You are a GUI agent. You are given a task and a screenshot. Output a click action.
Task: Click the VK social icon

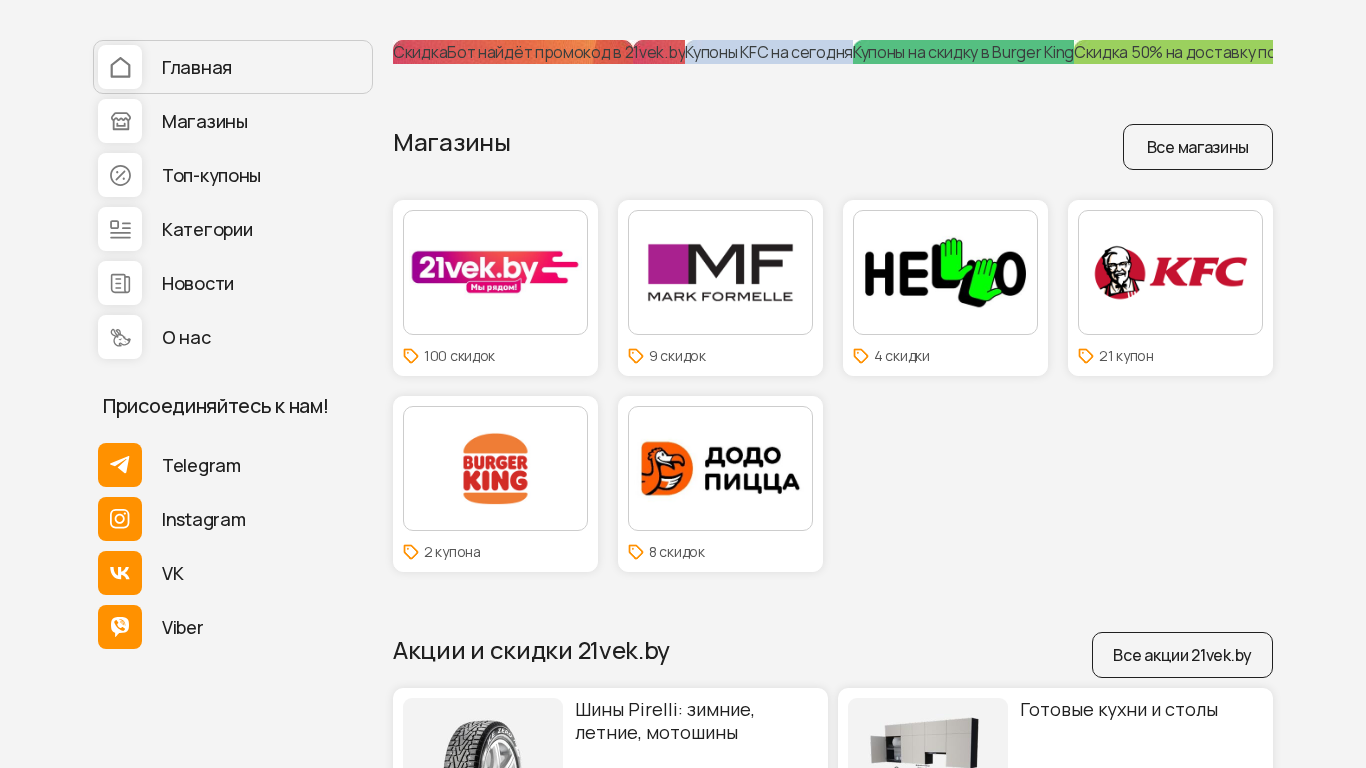coord(120,573)
